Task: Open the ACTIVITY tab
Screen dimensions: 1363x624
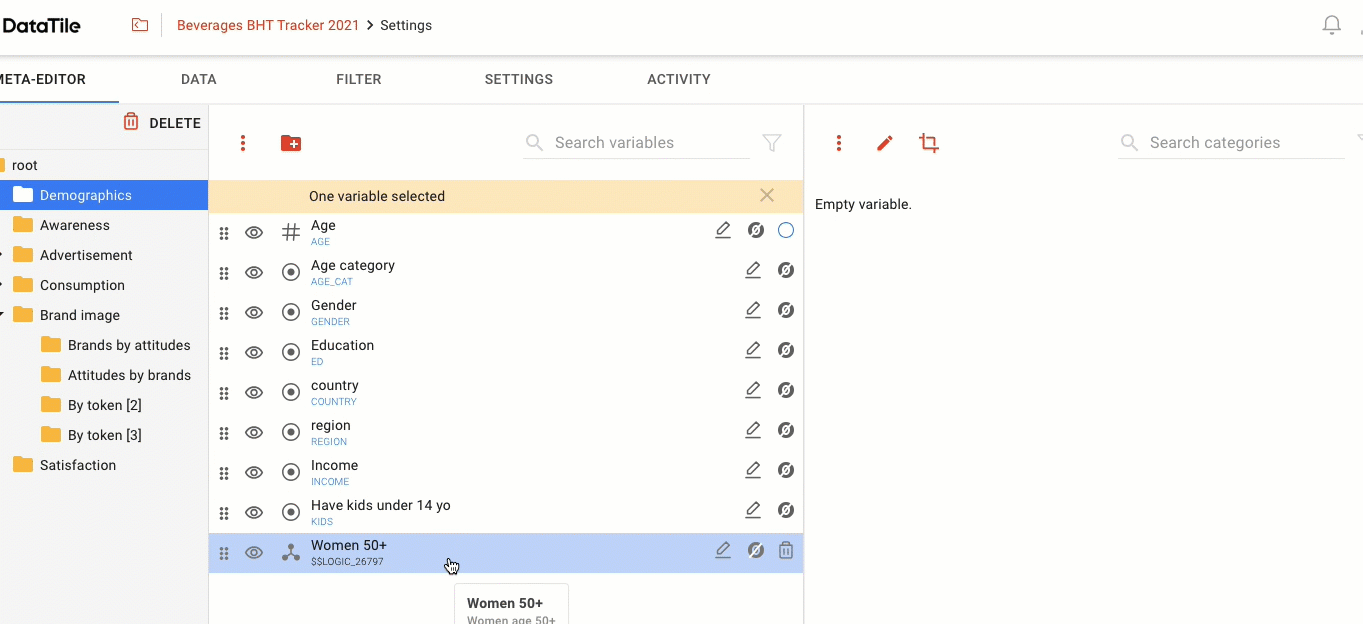Action: [678, 79]
